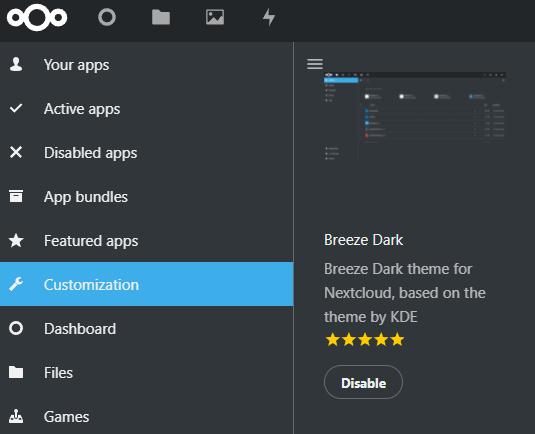Show the Disabled apps list
Image resolution: width=535 pixels, height=434 pixels.
[x=146, y=153]
